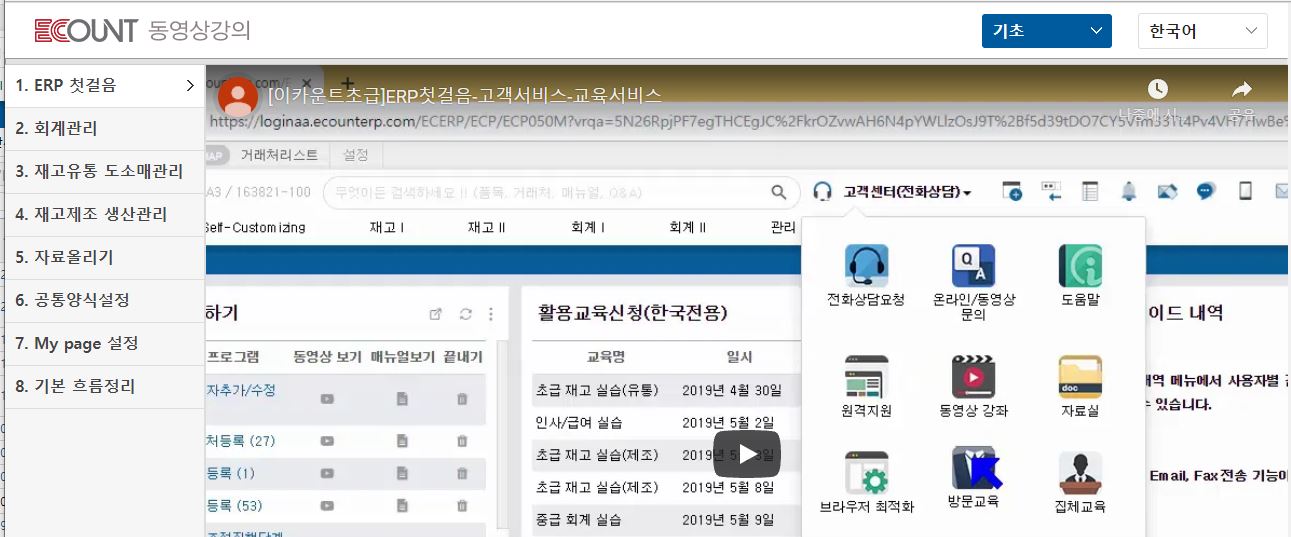Click the 동영상 강좌 clapperboard icon

click(973, 376)
